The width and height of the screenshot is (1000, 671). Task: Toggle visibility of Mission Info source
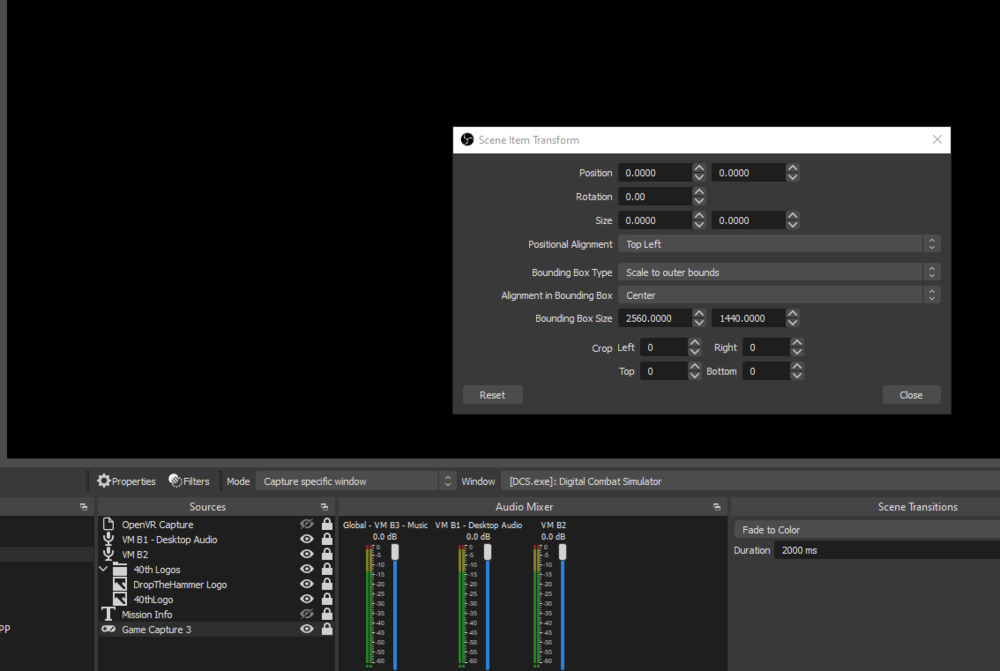307,614
